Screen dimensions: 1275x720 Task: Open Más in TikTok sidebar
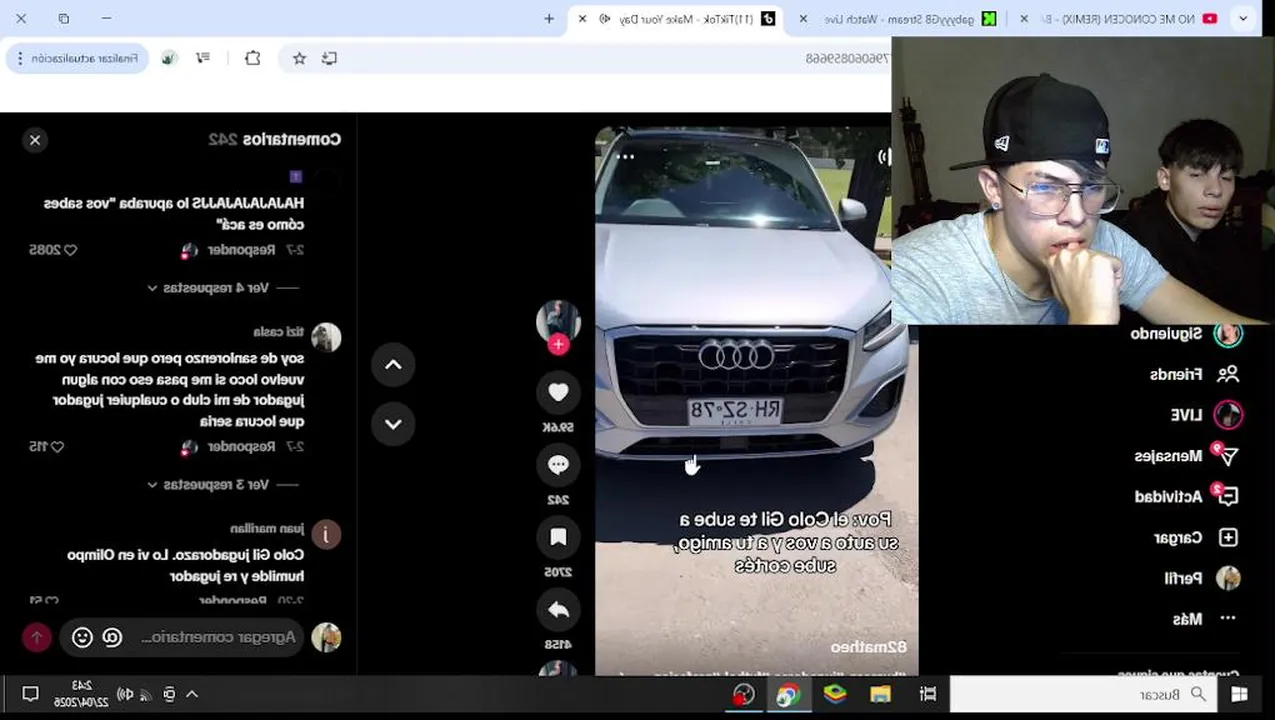(x=1204, y=619)
